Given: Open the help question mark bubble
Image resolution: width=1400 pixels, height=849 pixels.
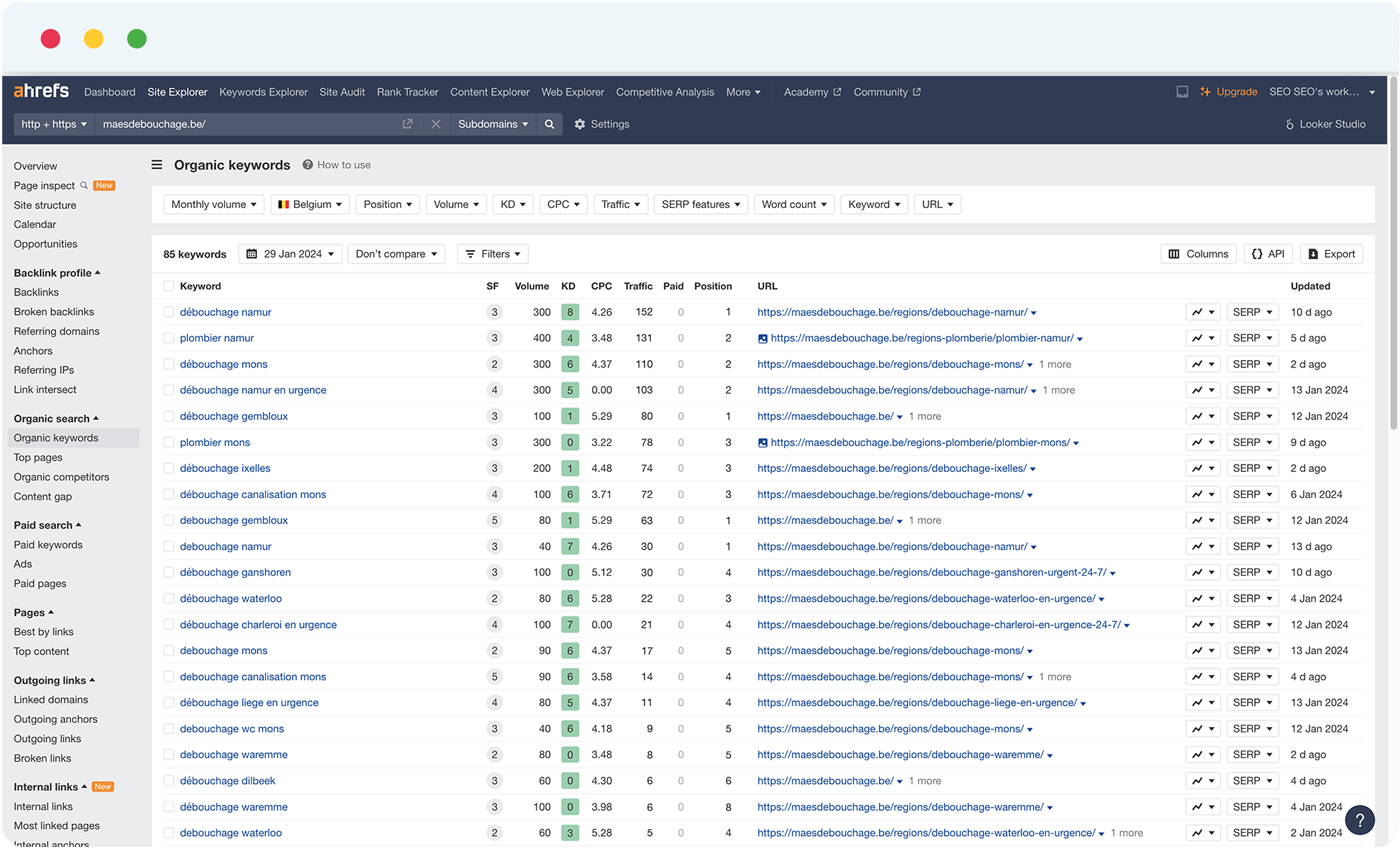Looking at the screenshot, I should (1360, 819).
